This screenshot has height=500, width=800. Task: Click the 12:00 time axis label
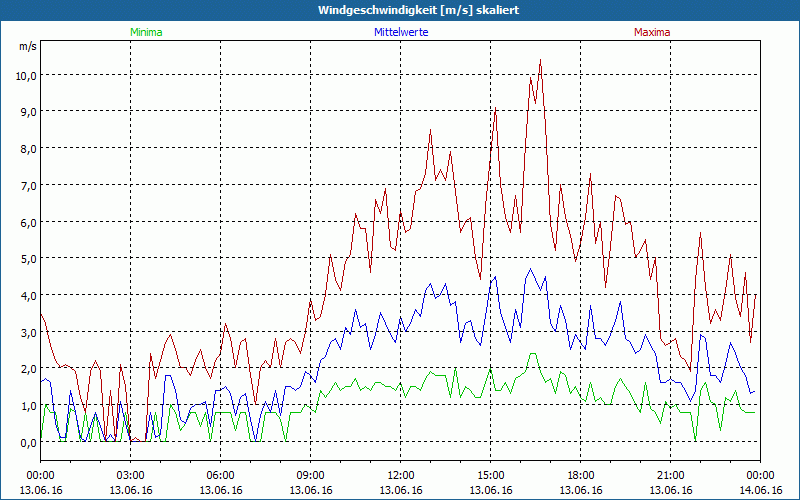tap(401, 476)
